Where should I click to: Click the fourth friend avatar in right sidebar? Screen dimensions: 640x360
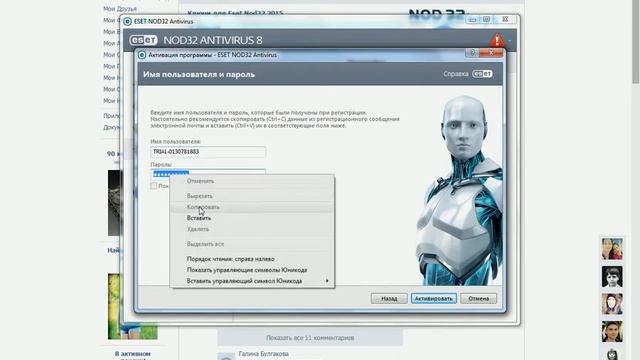pos(612,331)
